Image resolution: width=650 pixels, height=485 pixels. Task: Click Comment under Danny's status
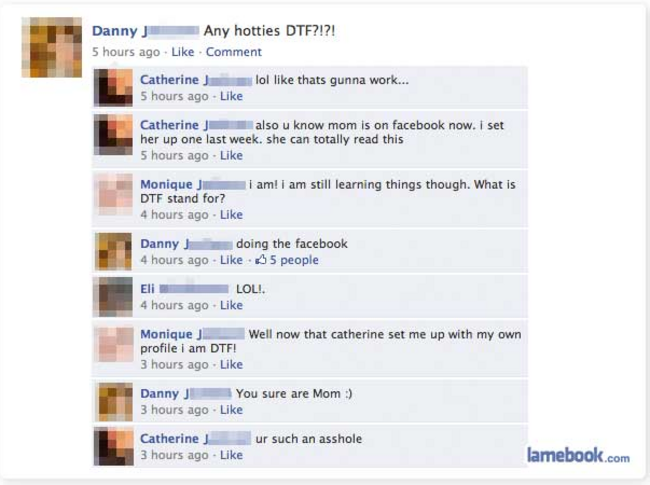tap(234, 52)
